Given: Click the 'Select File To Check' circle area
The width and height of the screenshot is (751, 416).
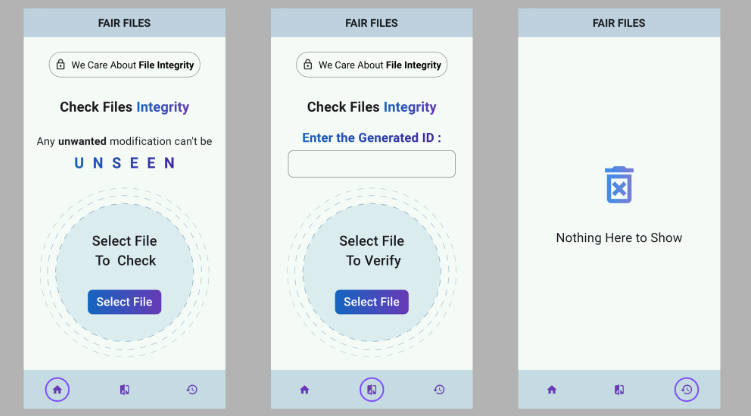Looking at the screenshot, I should coord(125,272).
